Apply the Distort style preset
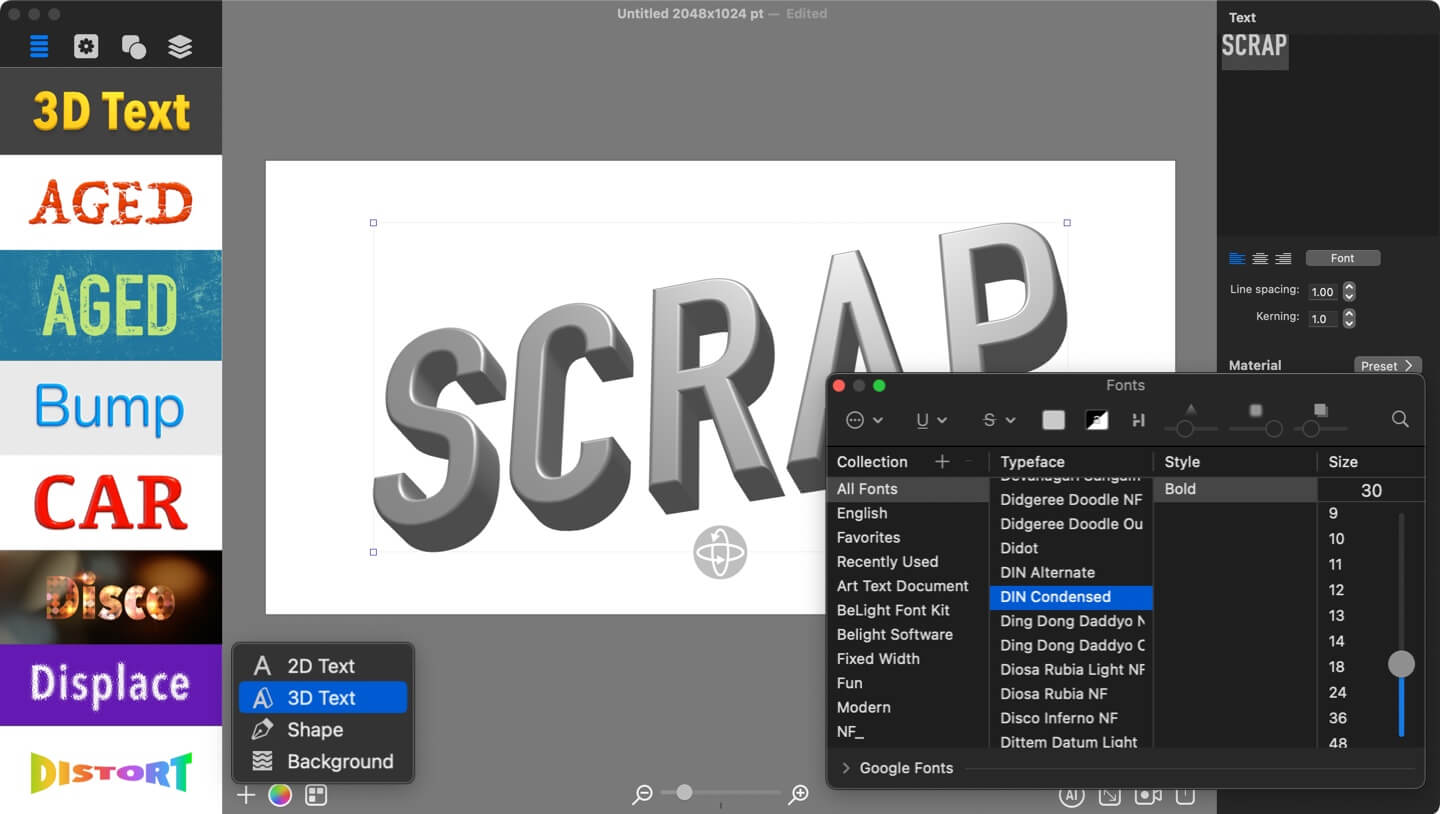Screen dimensions: 1440x814 (111, 770)
